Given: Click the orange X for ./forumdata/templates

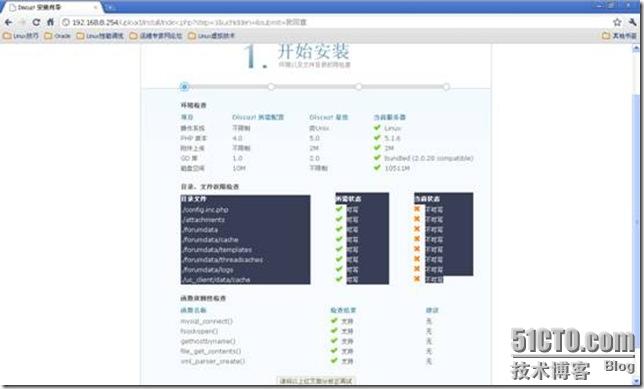Looking at the screenshot, I should coord(417,249).
